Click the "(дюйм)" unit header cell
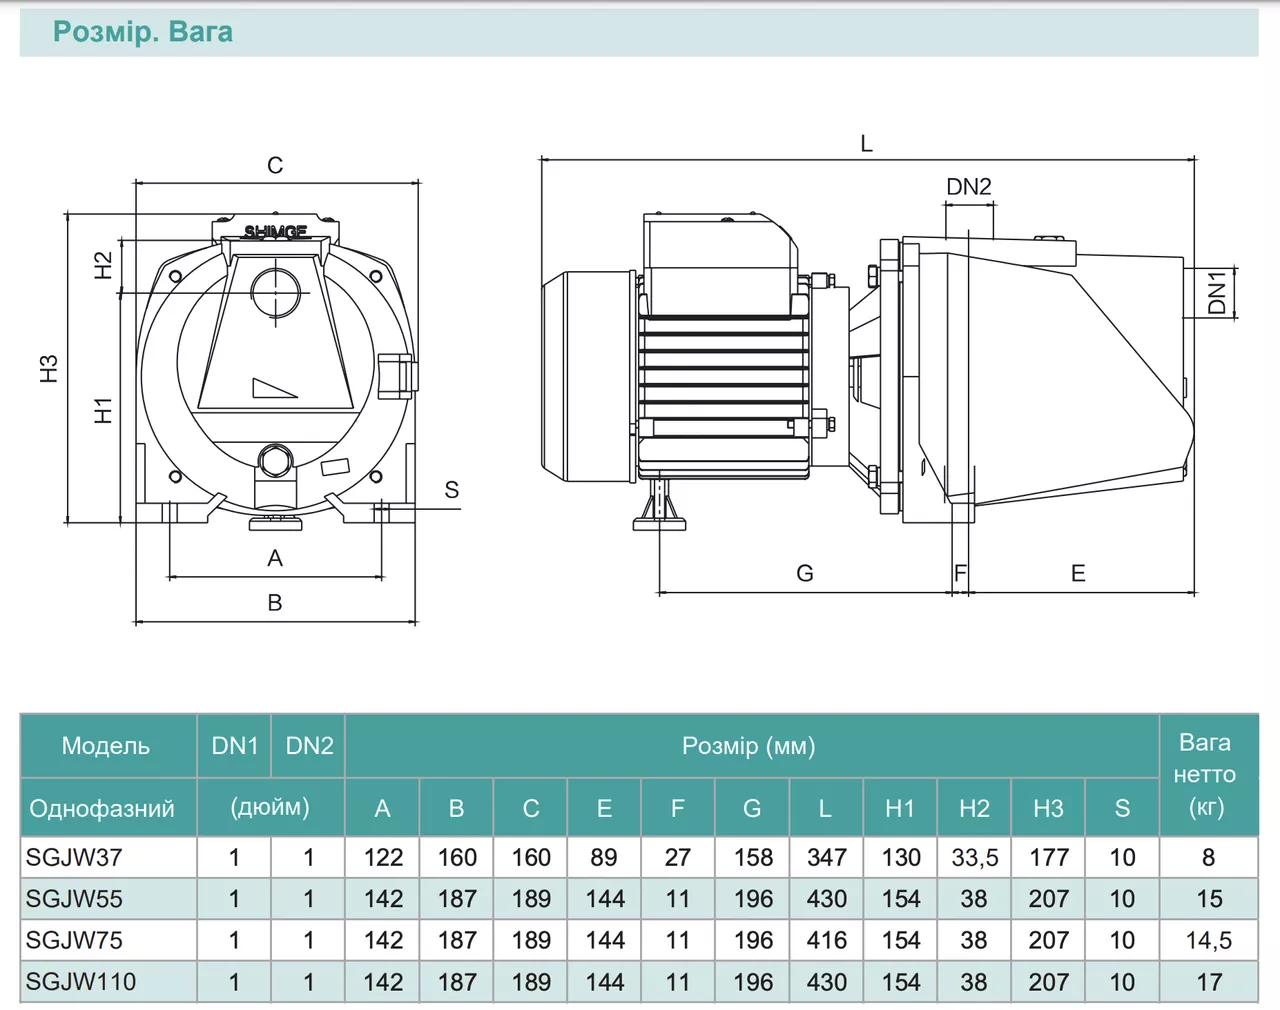This screenshot has height=1010, width=1280. coord(270,808)
